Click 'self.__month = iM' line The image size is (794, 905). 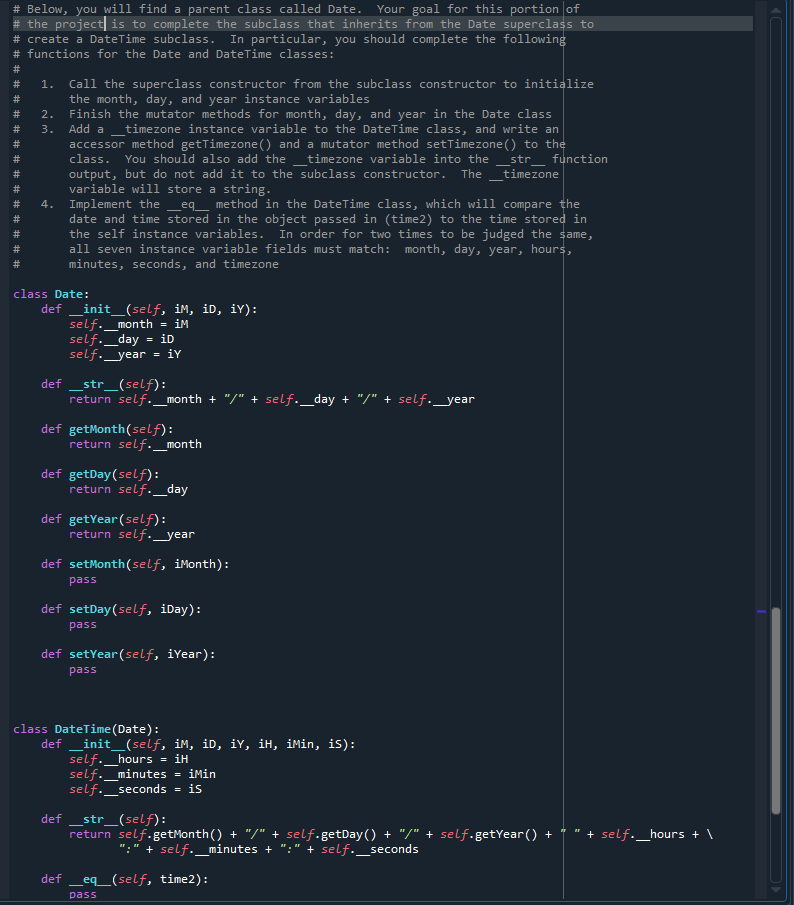(129, 324)
